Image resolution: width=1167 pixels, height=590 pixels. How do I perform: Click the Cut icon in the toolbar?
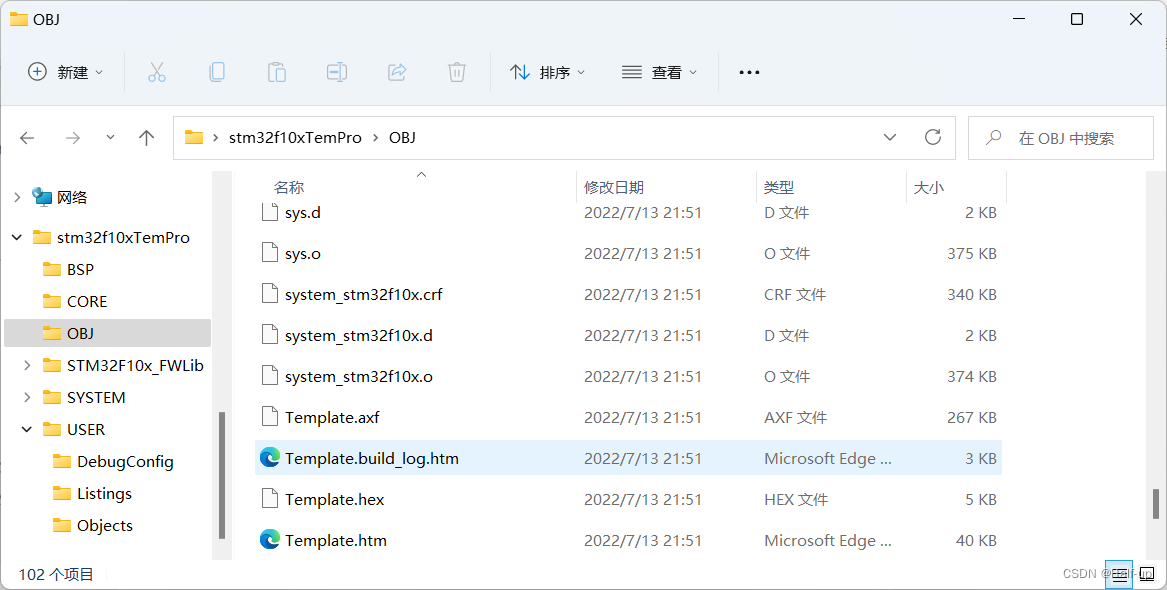click(x=156, y=71)
